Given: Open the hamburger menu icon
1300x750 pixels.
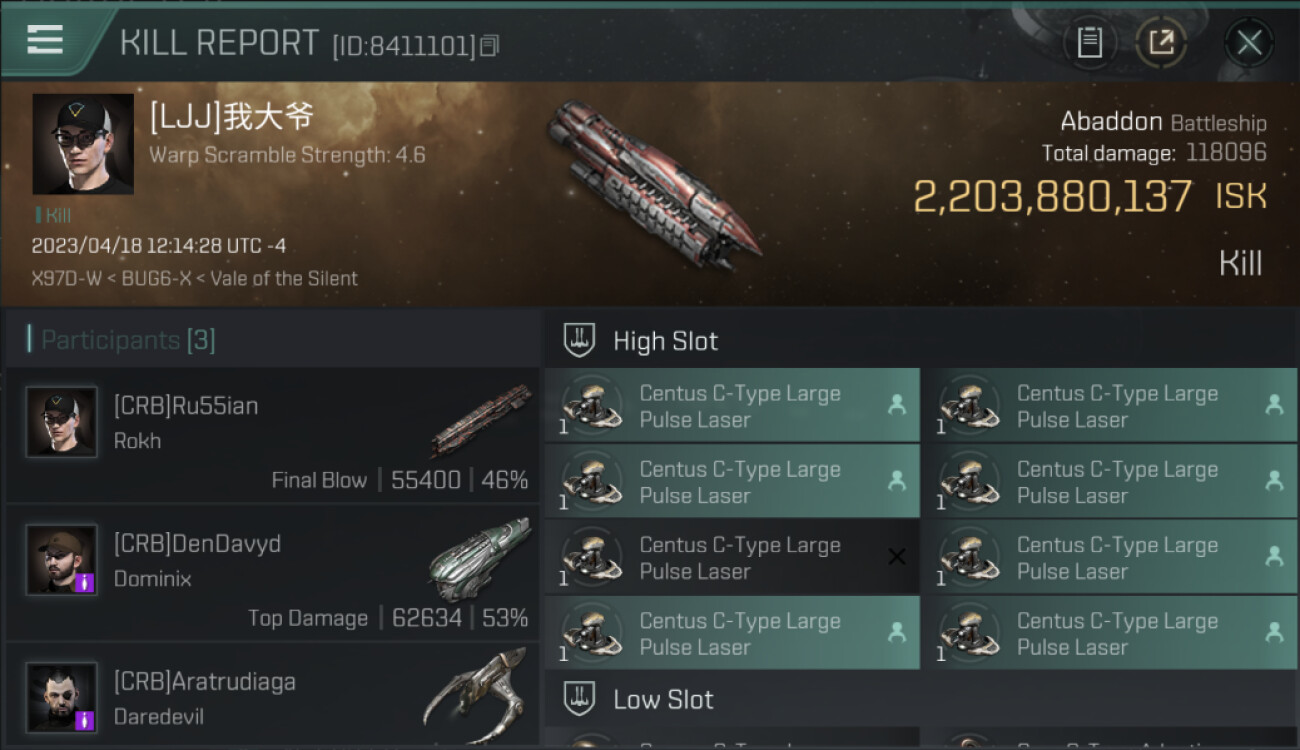Looking at the screenshot, I should (45, 40).
